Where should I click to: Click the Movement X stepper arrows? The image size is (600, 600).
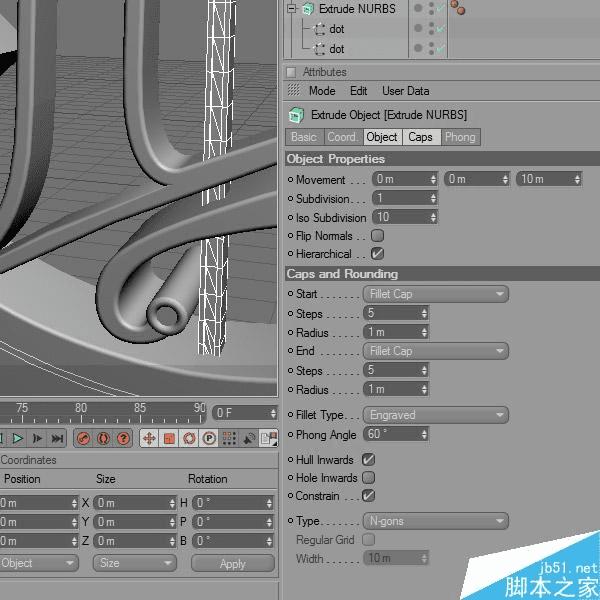point(433,179)
